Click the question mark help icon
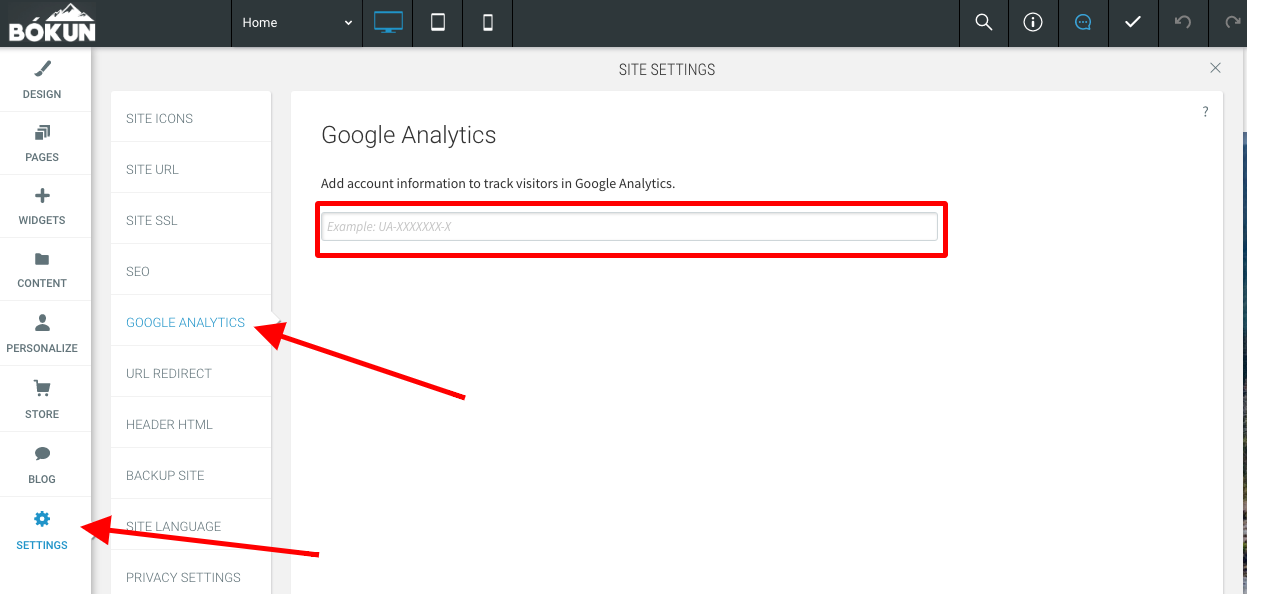 pos(1205,112)
